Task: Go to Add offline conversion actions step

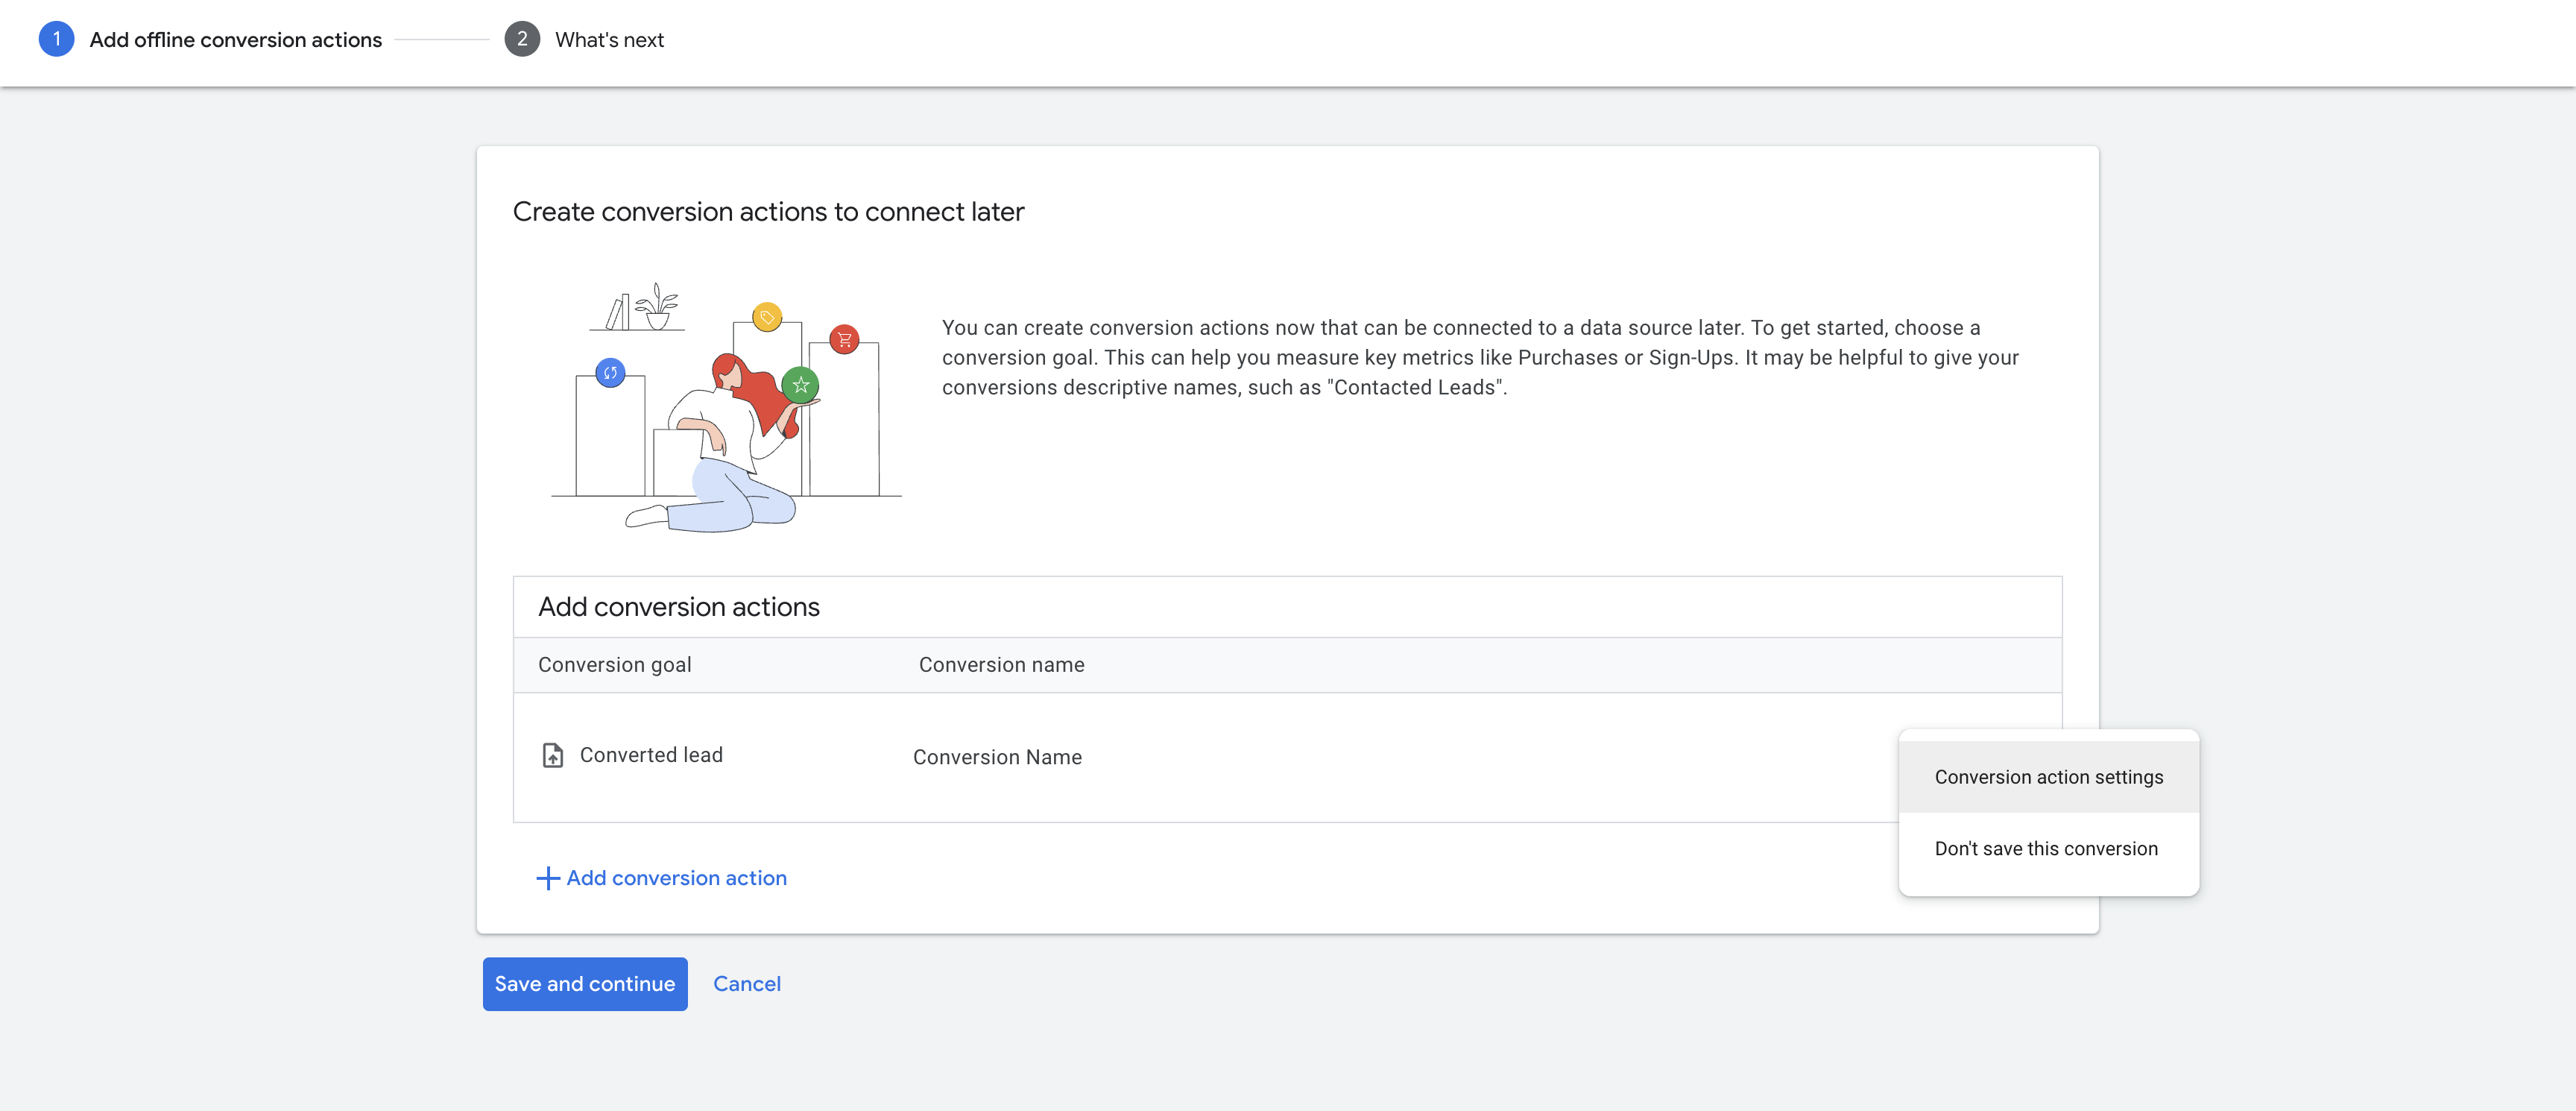Action: click(235, 40)
